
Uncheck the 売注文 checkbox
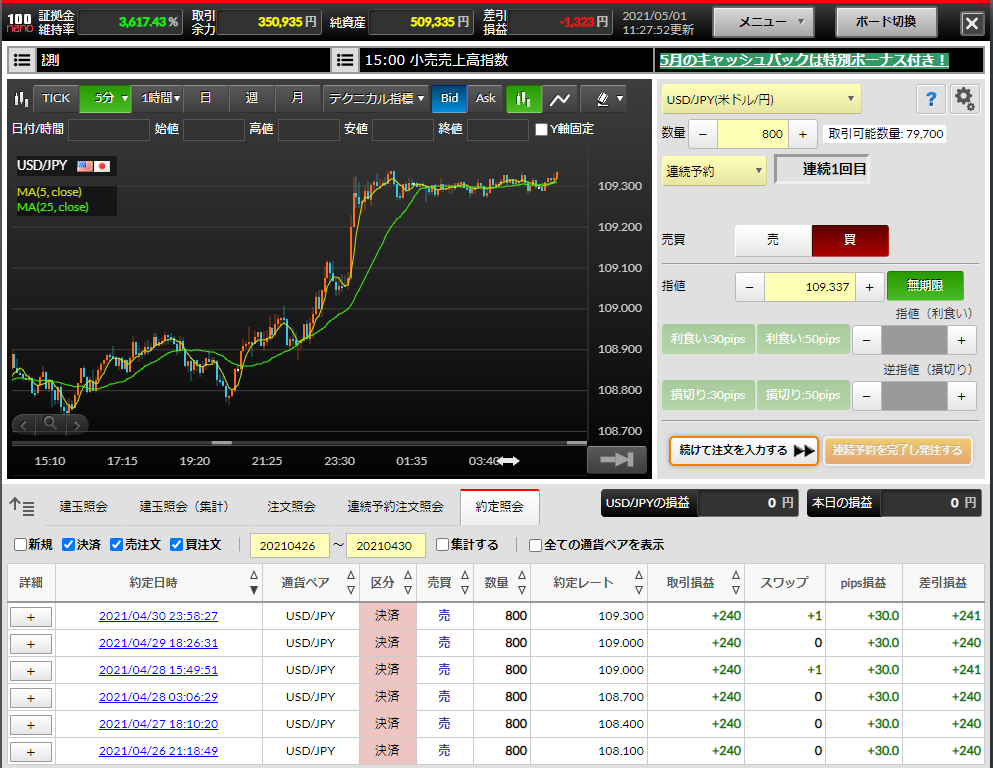(117, 545)
